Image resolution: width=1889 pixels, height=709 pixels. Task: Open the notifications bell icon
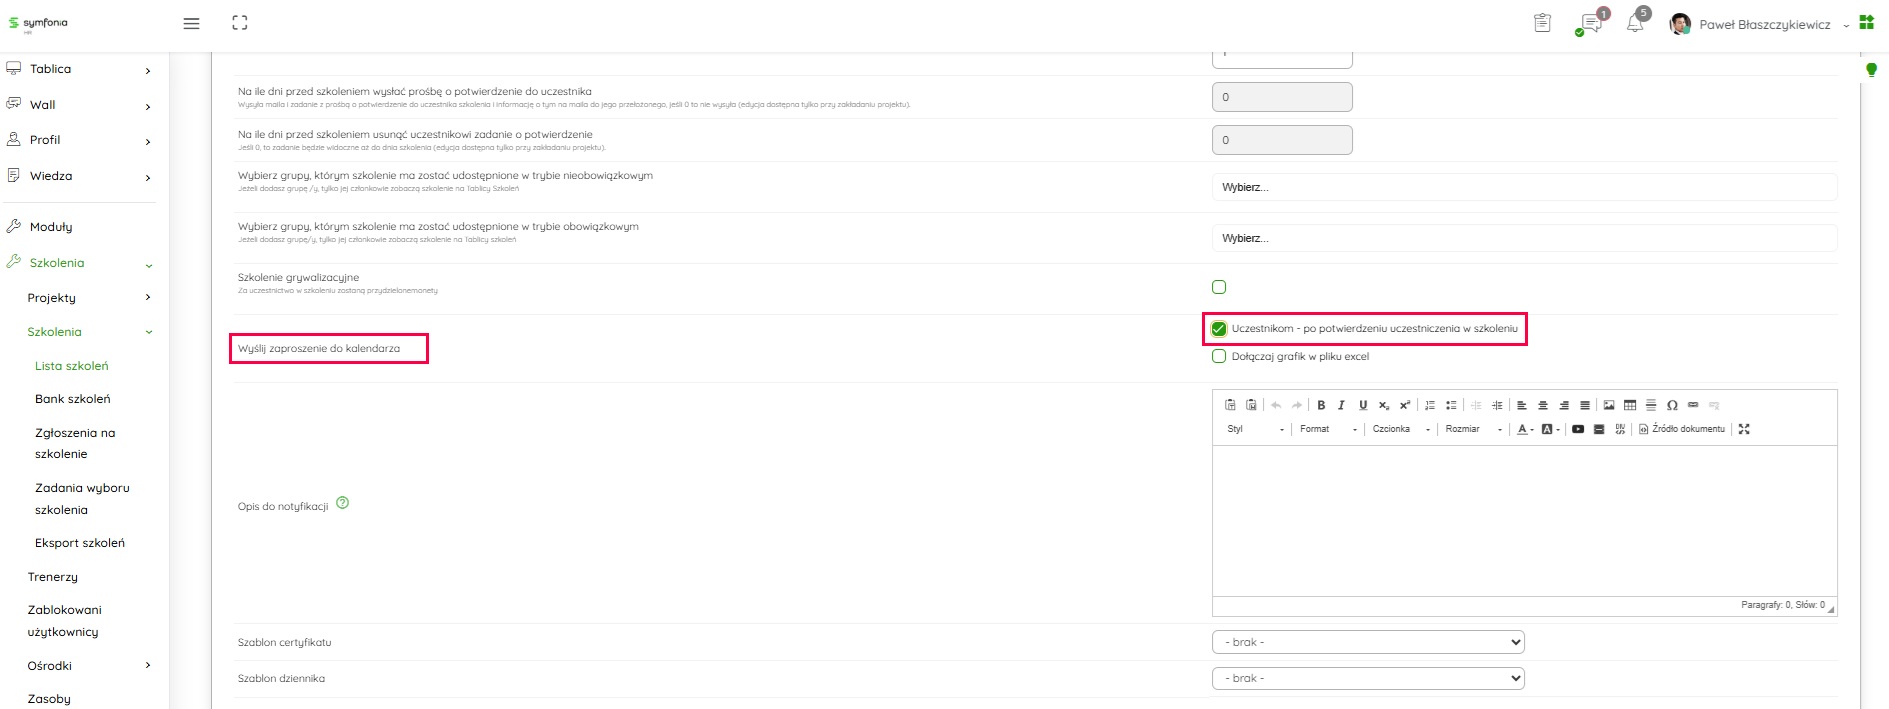point(1635,23)
